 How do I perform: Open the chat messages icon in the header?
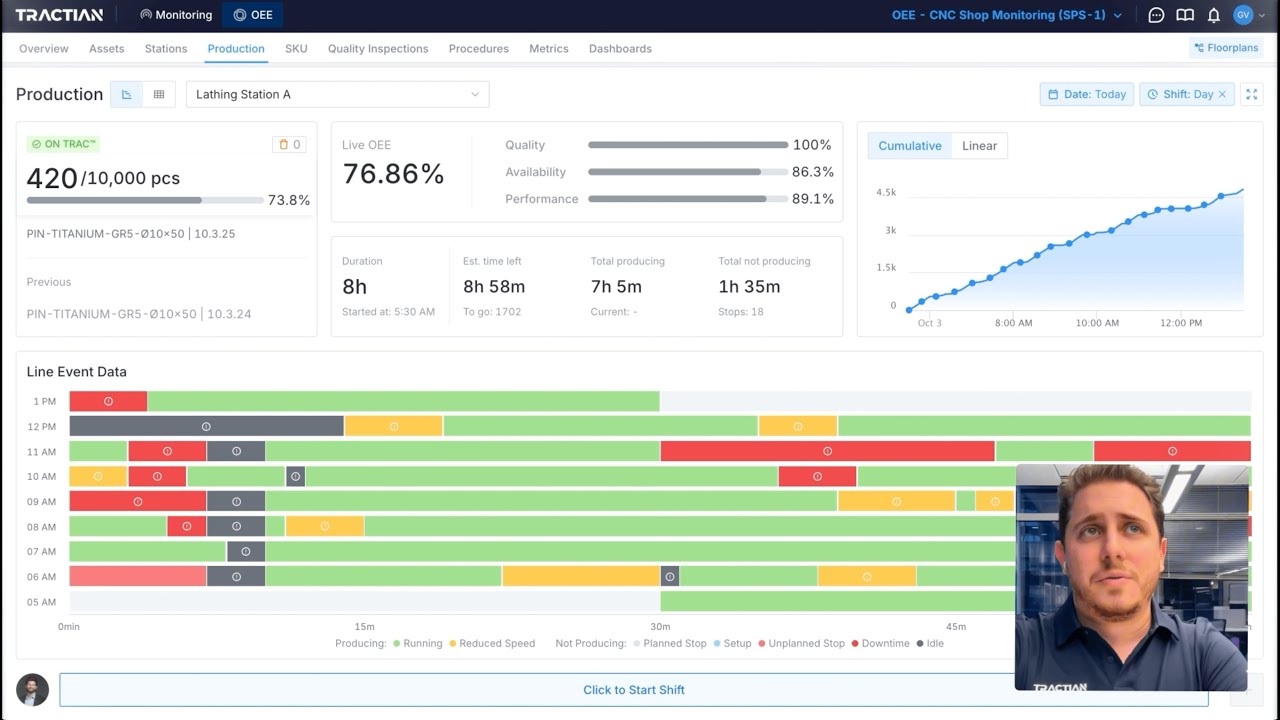(1156, 15)
